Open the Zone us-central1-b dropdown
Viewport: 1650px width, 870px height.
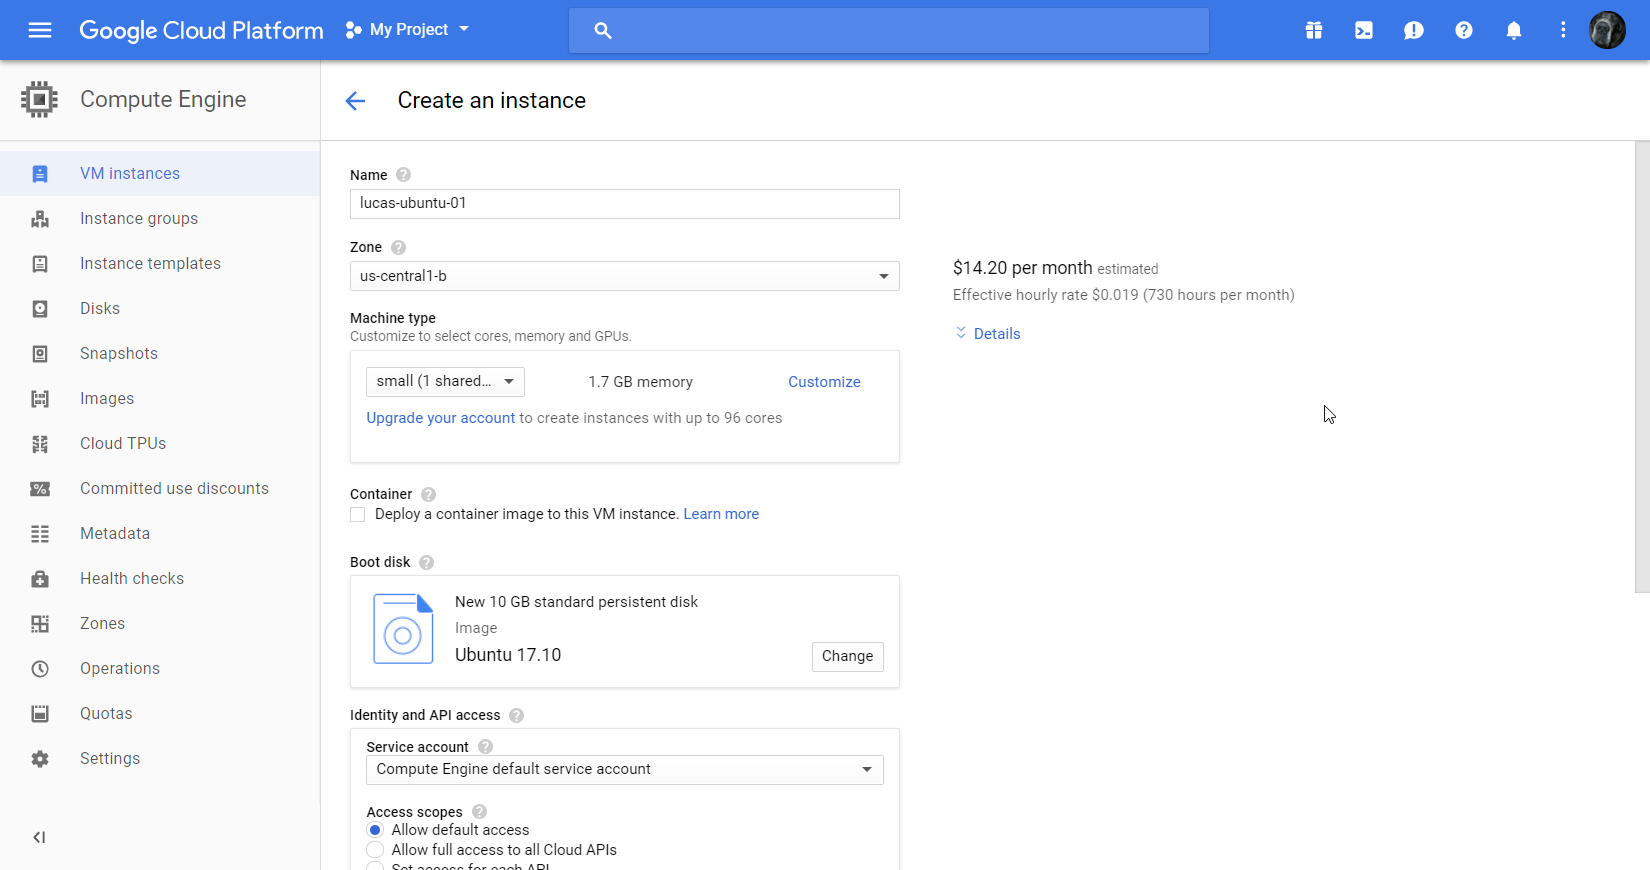(624, 276)
